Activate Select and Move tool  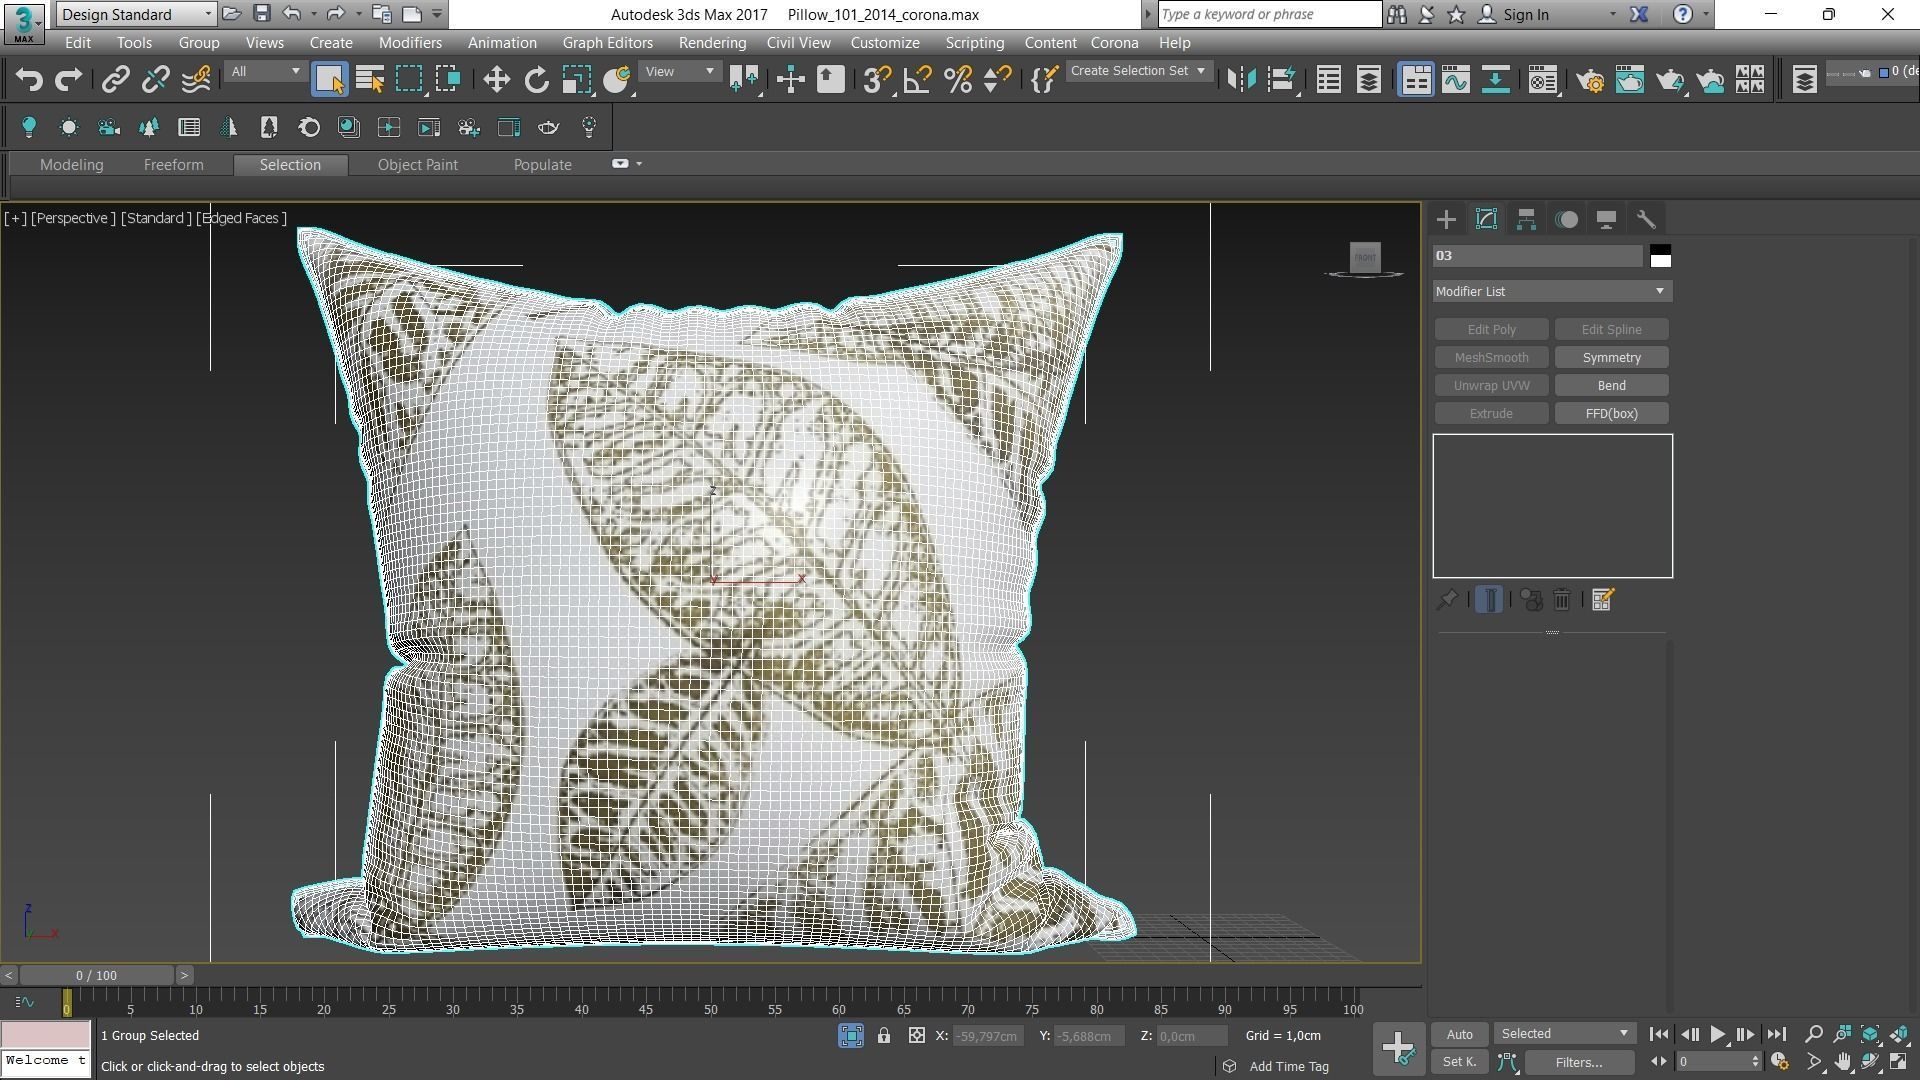coord(496,80)
